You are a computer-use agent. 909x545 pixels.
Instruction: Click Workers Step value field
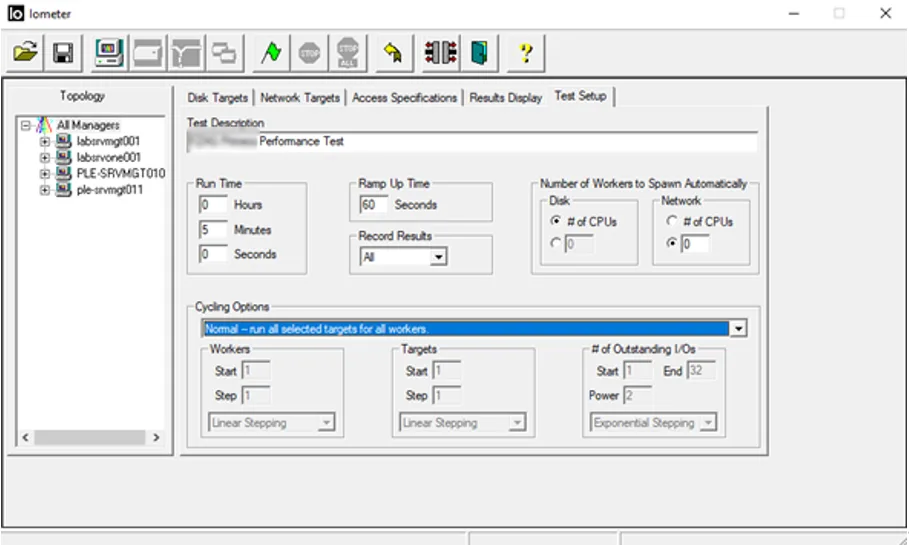256,395
